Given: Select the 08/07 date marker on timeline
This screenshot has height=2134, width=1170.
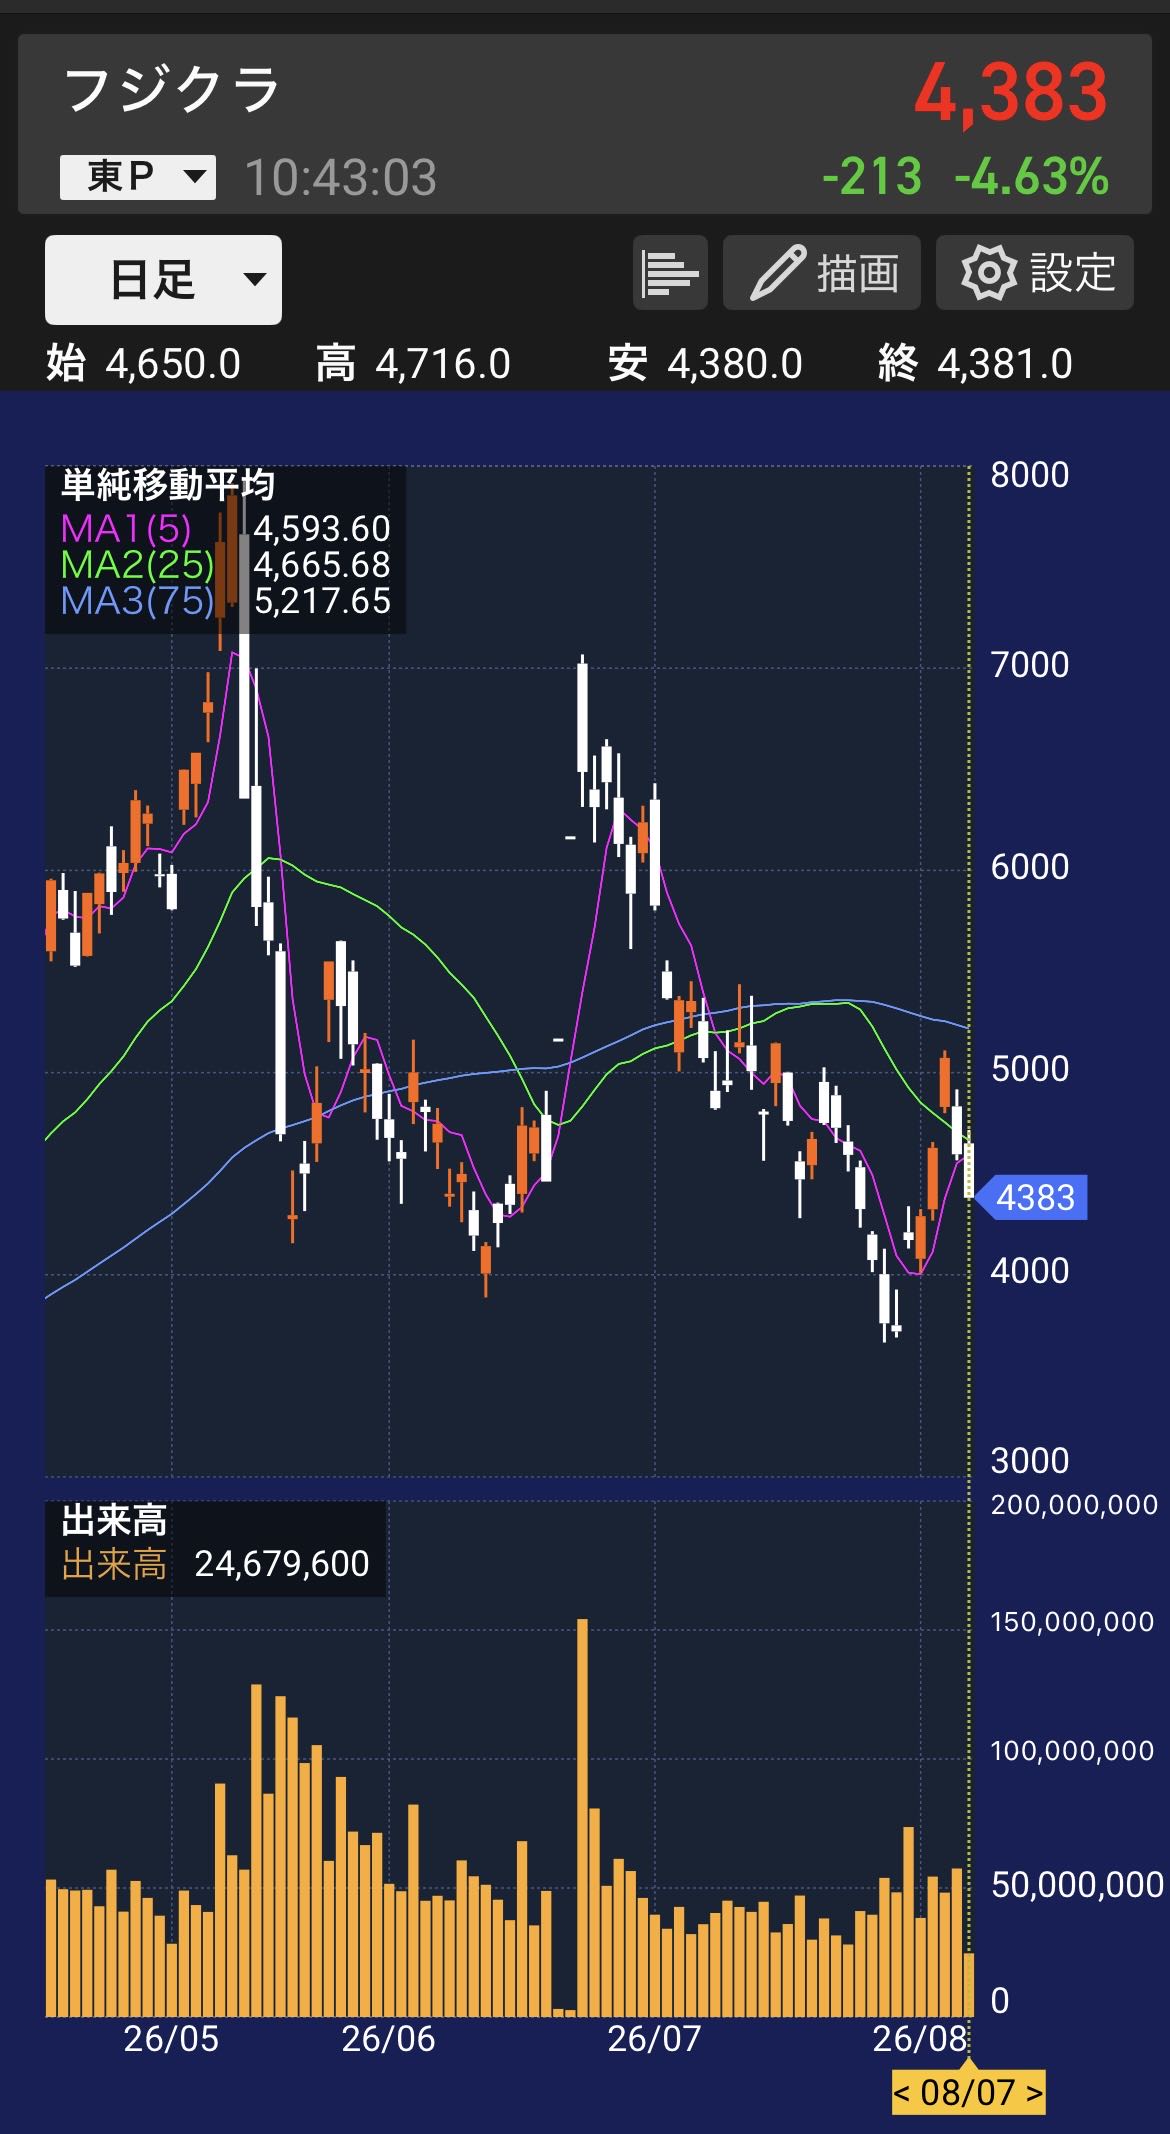Looking at the screenshot, I should [968, 2091].
